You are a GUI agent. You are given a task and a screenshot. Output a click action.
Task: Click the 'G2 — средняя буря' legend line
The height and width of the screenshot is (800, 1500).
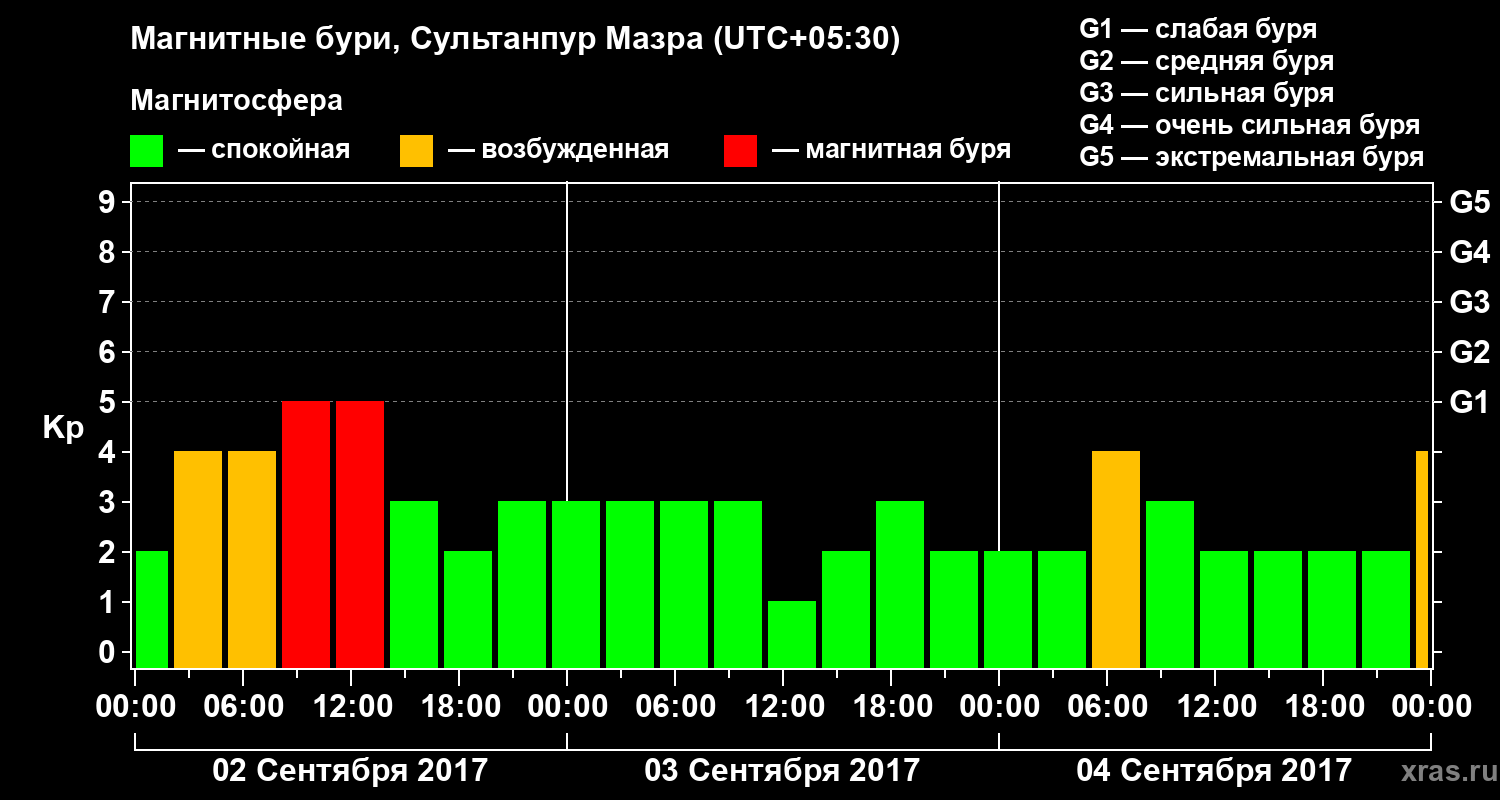coord(1206,61)
